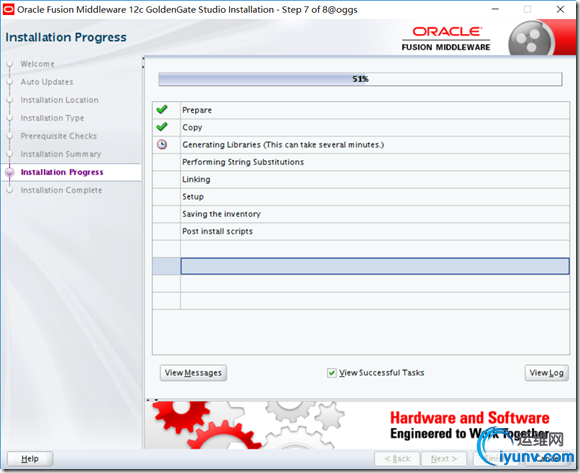Viewport: 580px width, 473px height.
Task: Click the 51% installation progress bar
Action: tap(360, 79)
